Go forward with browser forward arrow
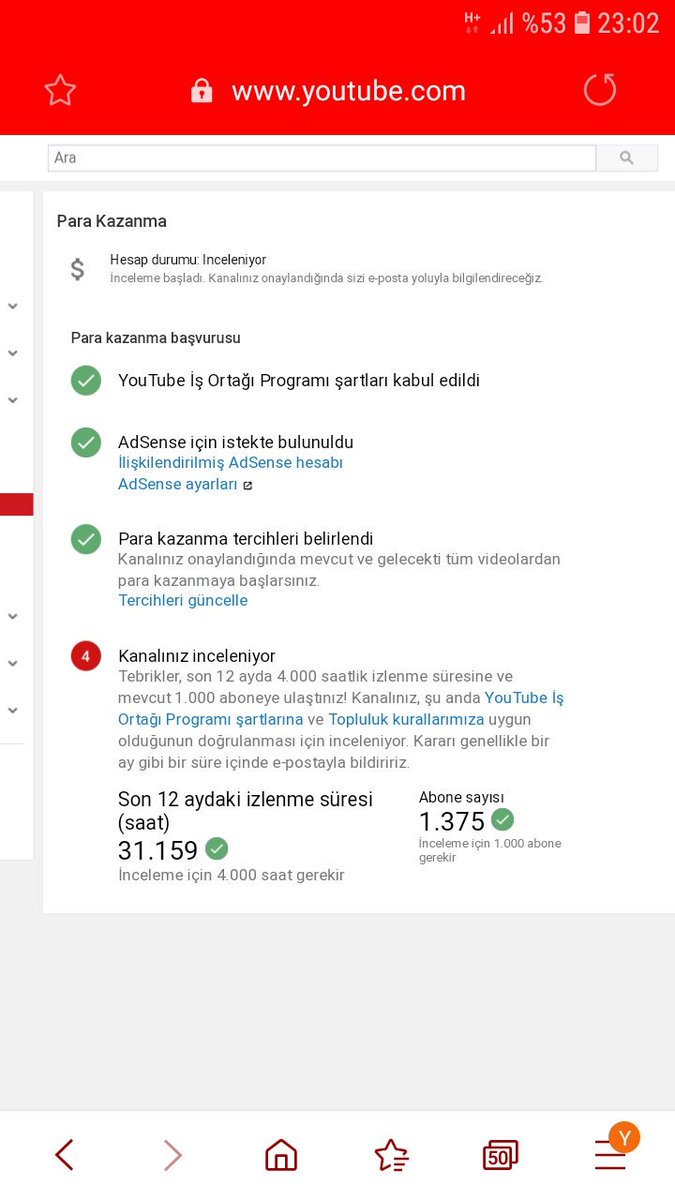 (x=172, y=1156)
